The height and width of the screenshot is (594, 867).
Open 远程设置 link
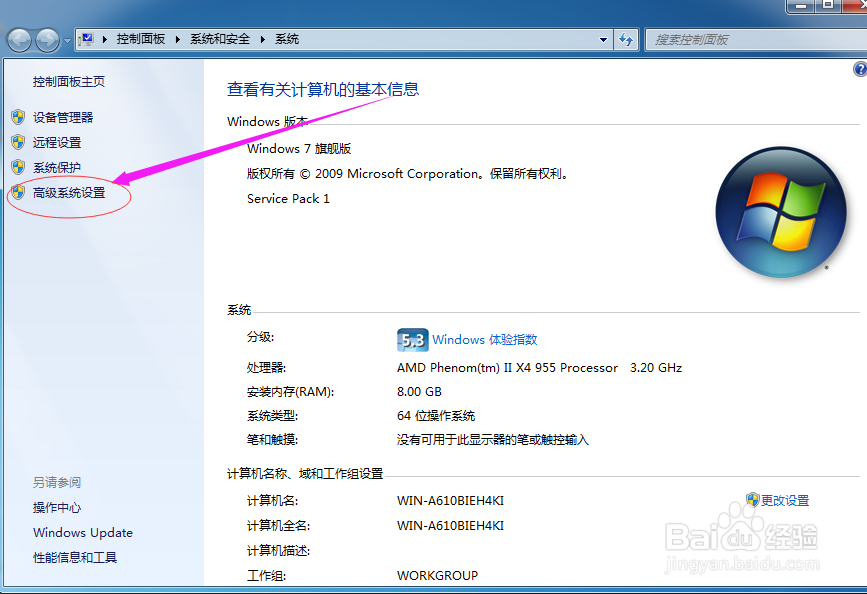click(x=57, y=143)
